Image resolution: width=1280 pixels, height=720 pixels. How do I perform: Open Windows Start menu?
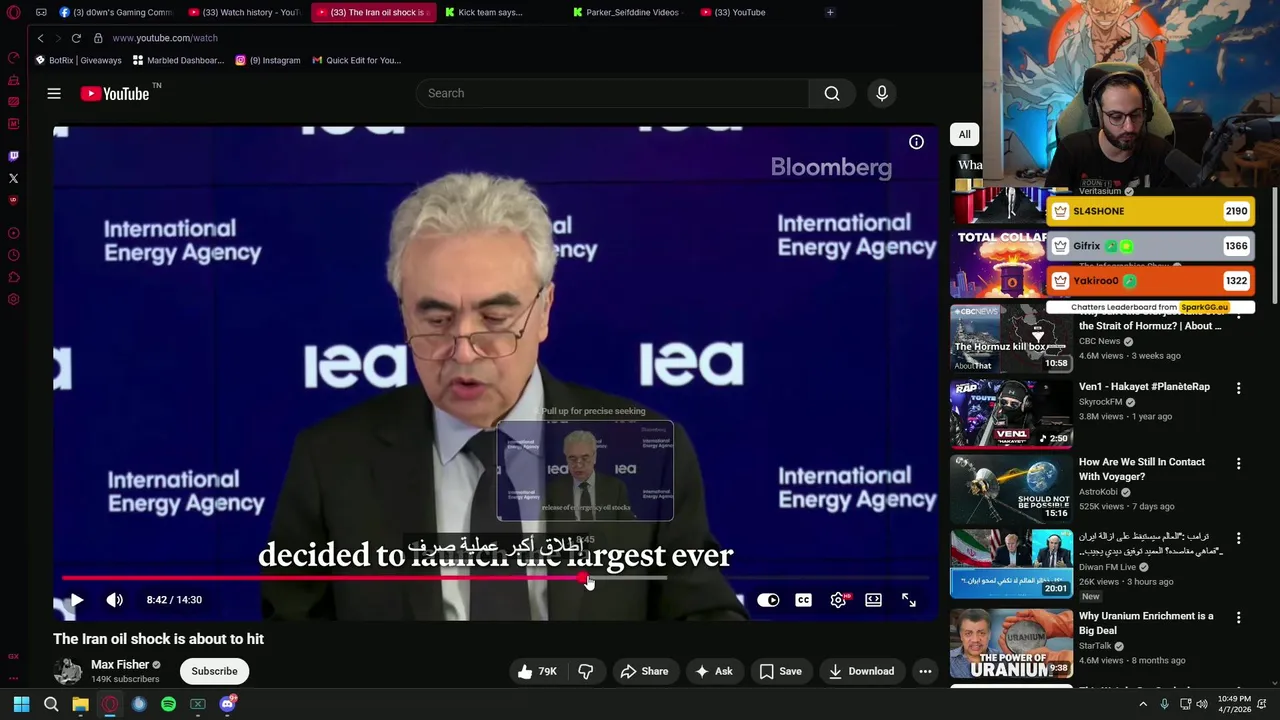click(x=21, y=704)
